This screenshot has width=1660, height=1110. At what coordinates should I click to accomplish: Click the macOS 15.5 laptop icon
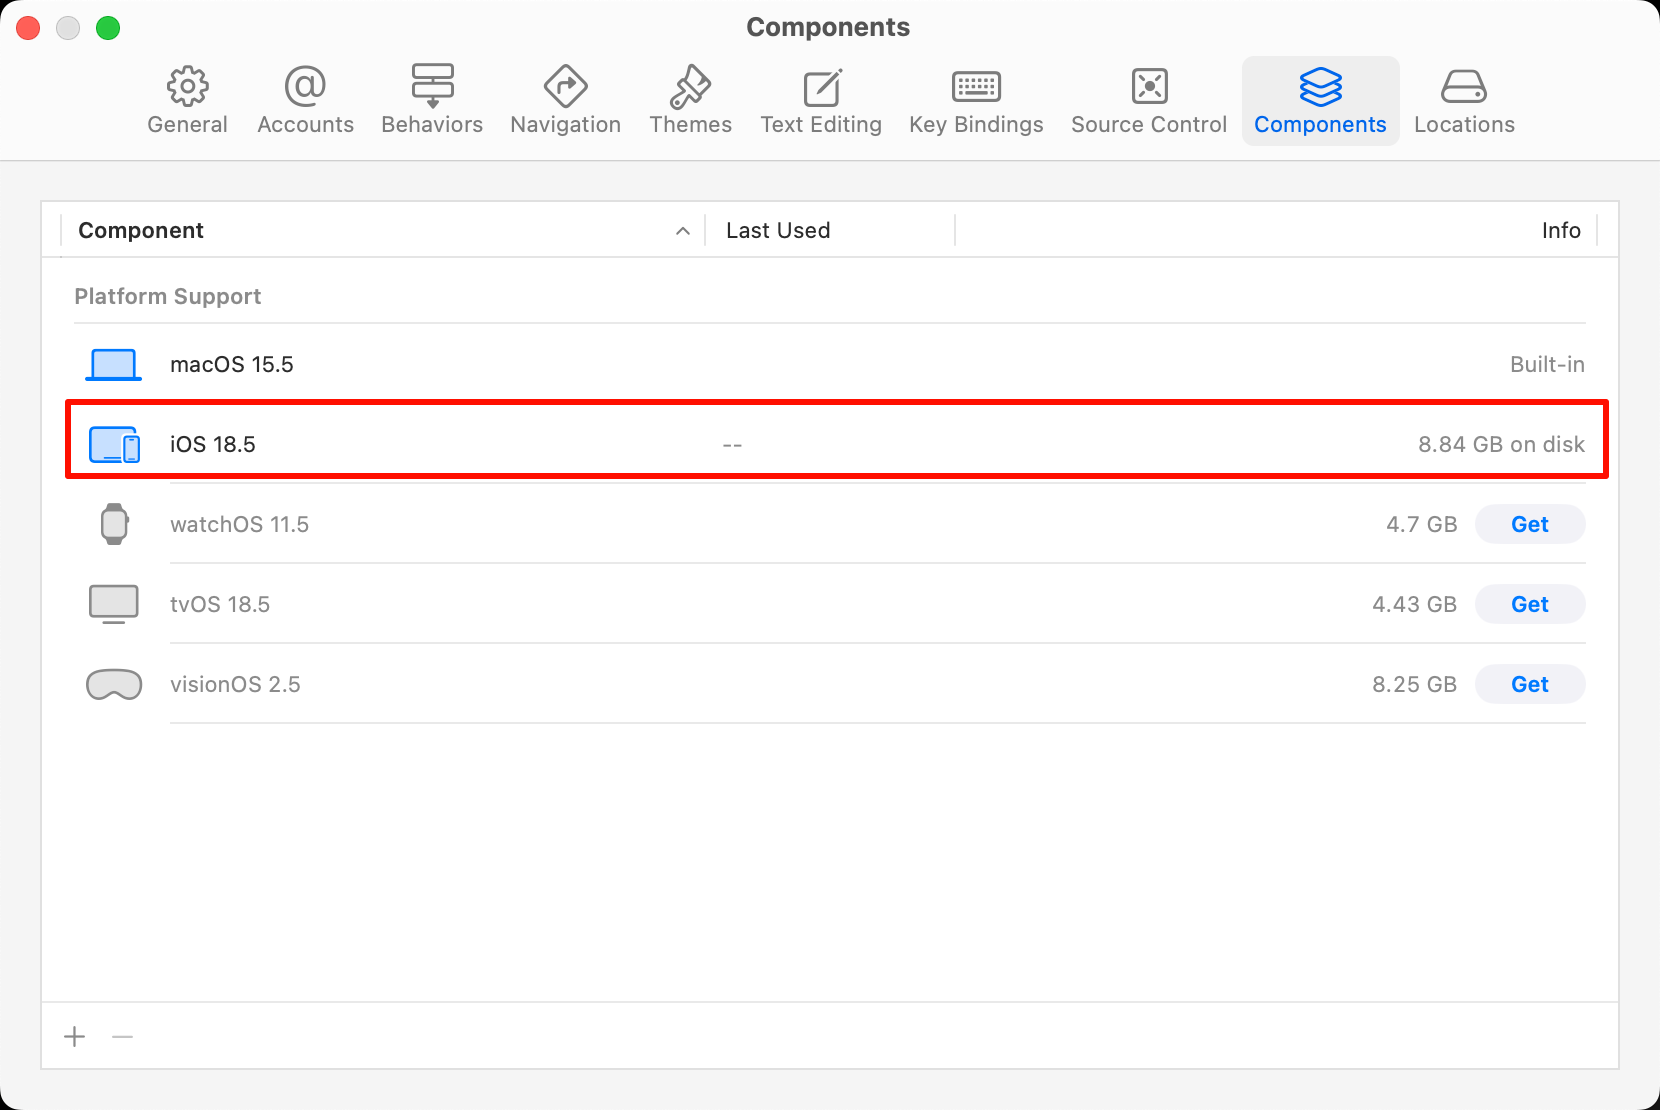(114, 365)
